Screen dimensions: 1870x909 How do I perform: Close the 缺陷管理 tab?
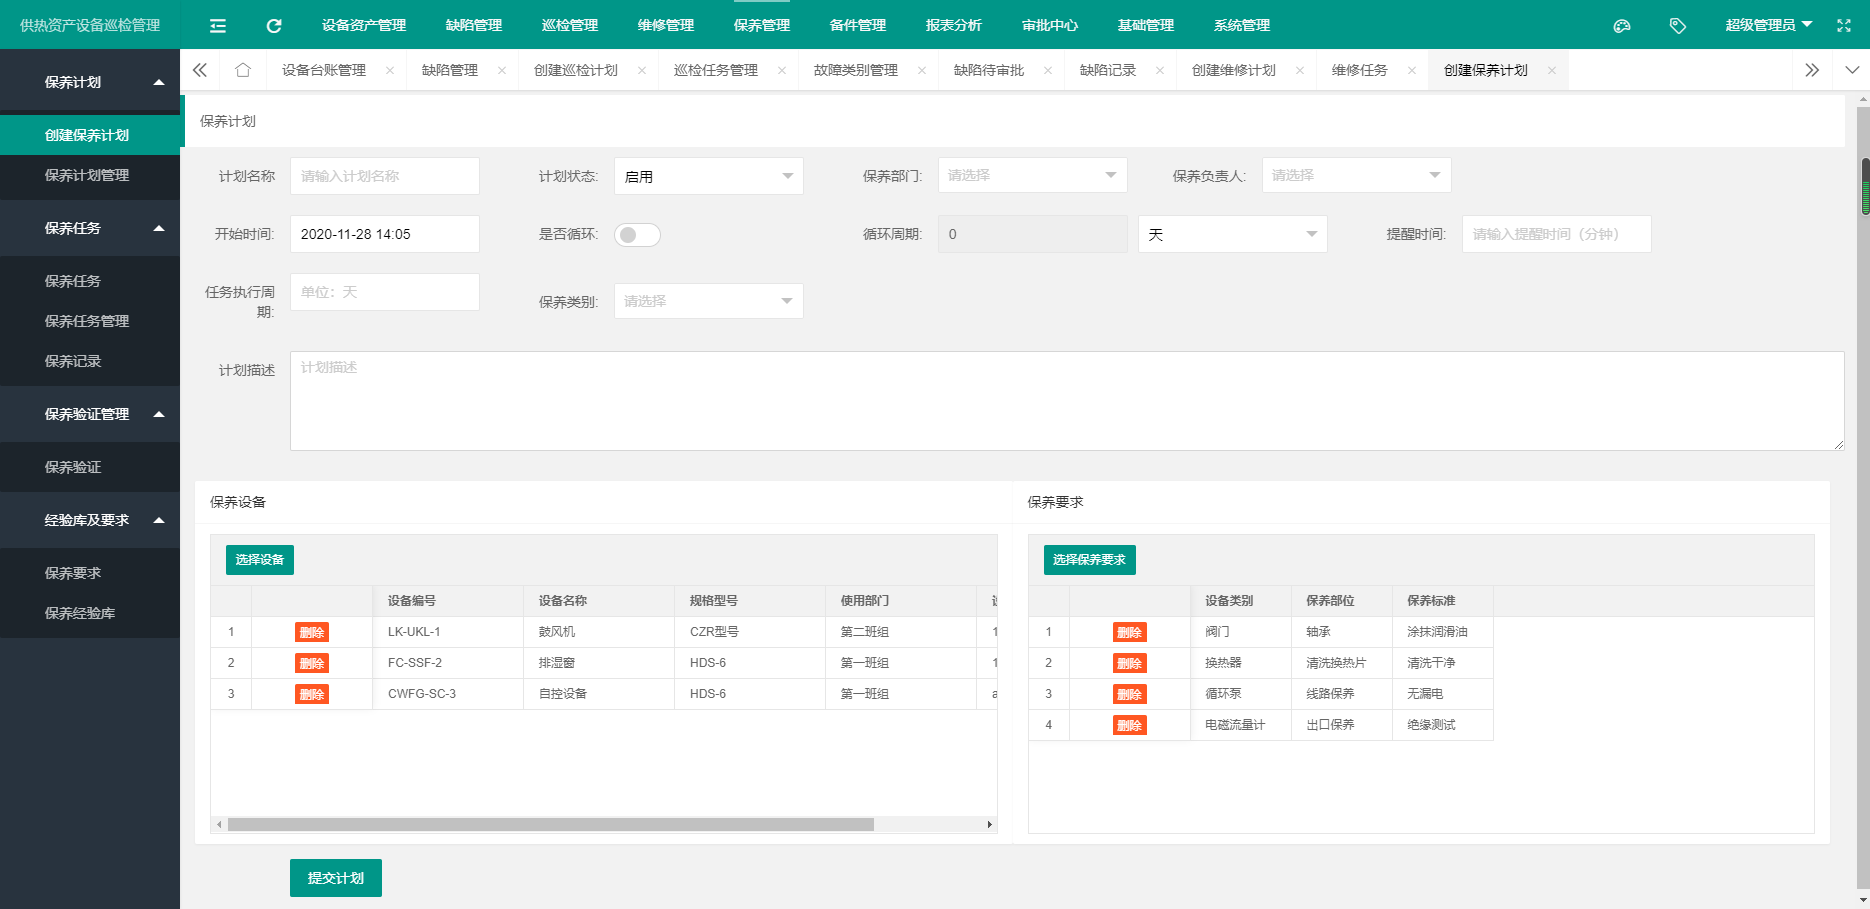(x=502, y=70)
